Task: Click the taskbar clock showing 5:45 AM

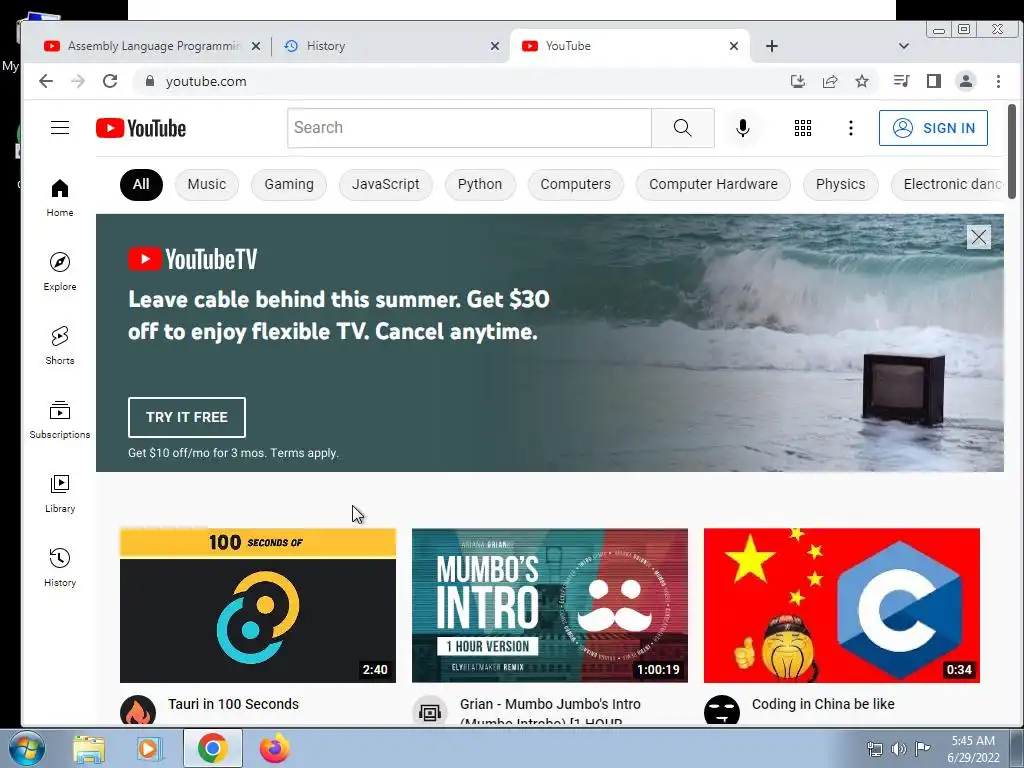Action: [x=973, y=749]
